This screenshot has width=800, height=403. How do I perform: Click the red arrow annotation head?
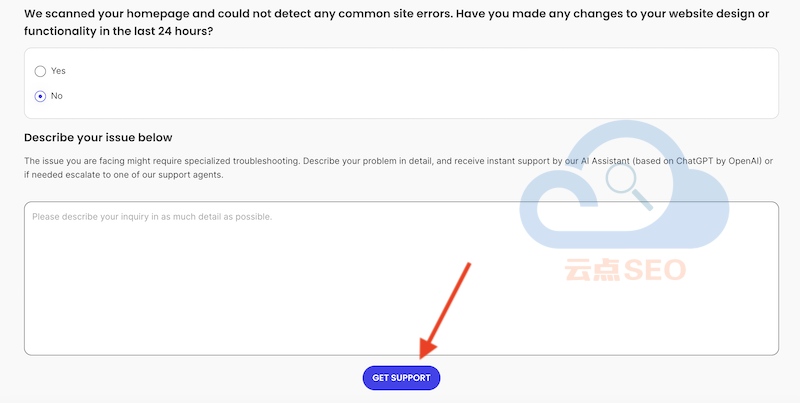(428, 348)
